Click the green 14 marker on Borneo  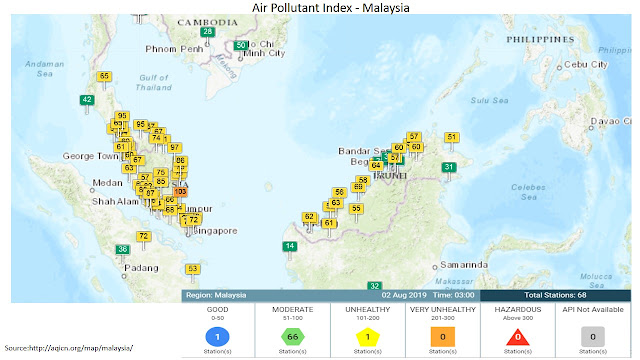tap(290, 246)
